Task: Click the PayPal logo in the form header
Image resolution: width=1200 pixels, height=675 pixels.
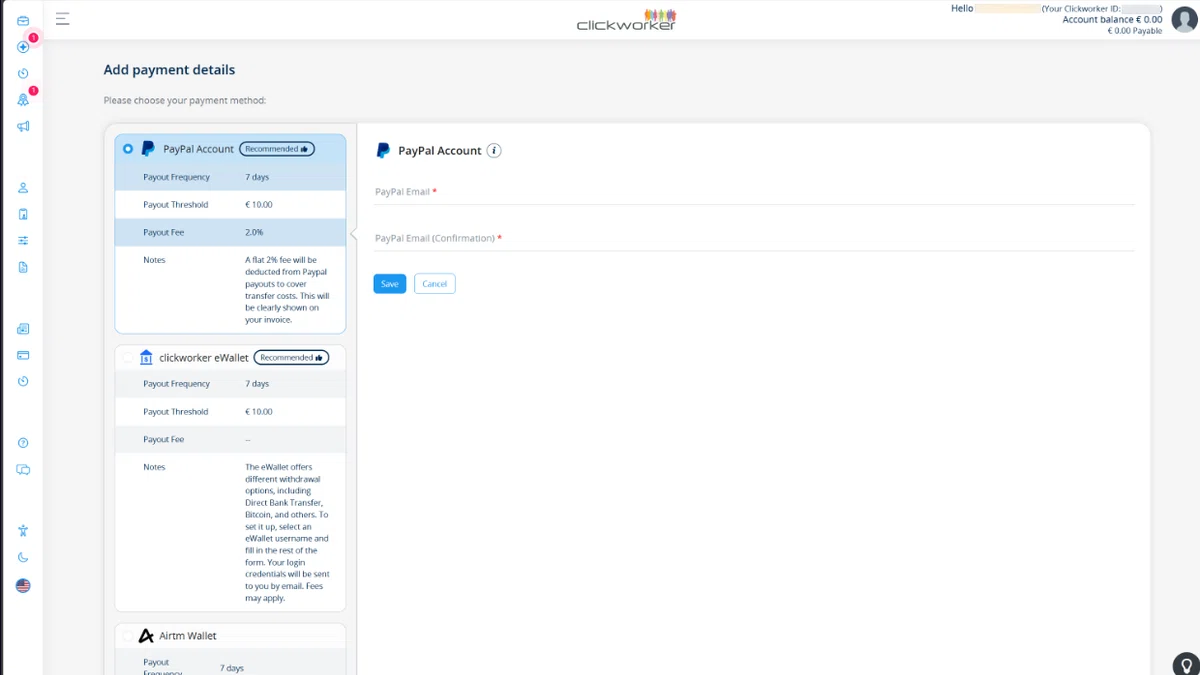Action: coord(383,151)
